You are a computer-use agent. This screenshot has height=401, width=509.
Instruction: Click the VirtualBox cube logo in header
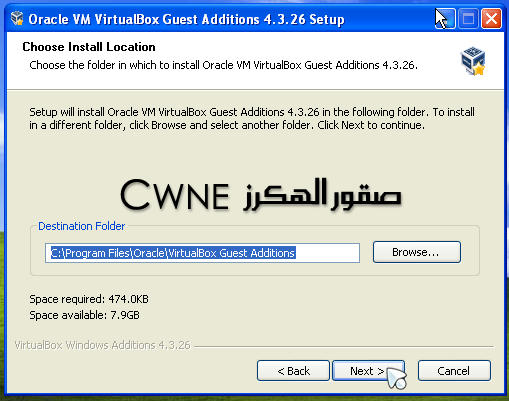[473, 61]
